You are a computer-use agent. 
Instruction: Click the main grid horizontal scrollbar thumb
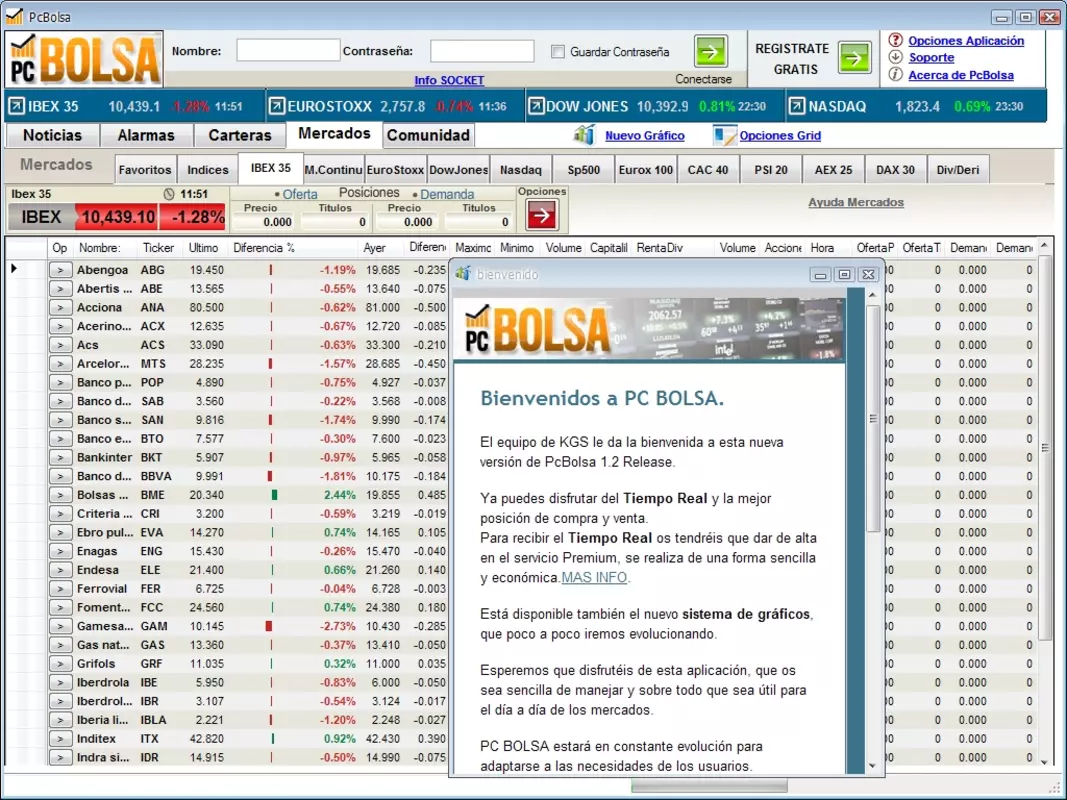(x=709, y=786)
